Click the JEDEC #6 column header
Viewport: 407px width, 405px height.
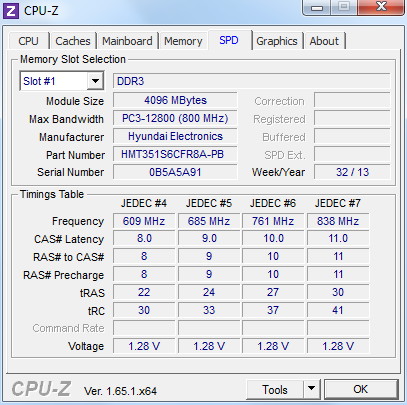click(x=273, y=203)
